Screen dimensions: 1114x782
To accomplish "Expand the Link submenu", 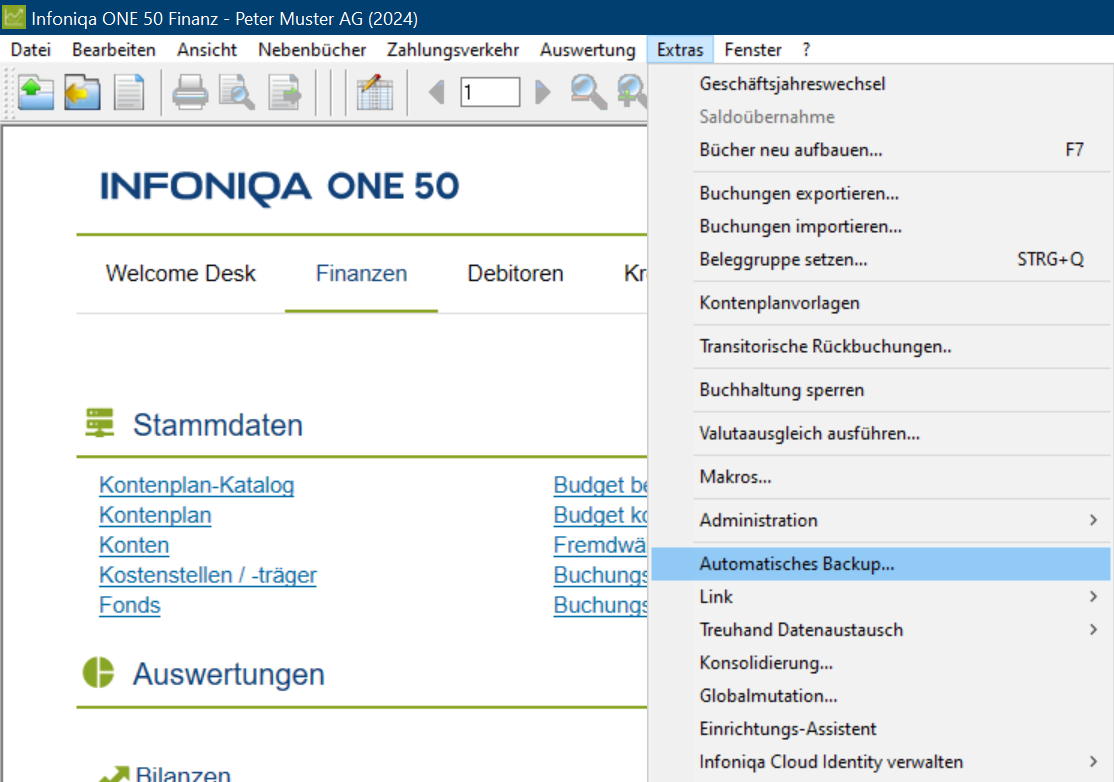I will click(881, 597).
